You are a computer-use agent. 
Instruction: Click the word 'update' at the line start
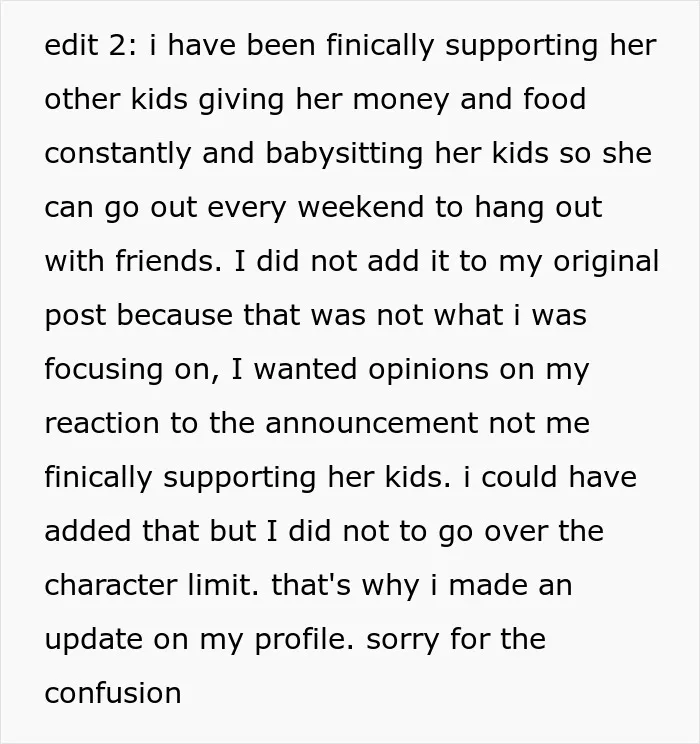[93, 641]
